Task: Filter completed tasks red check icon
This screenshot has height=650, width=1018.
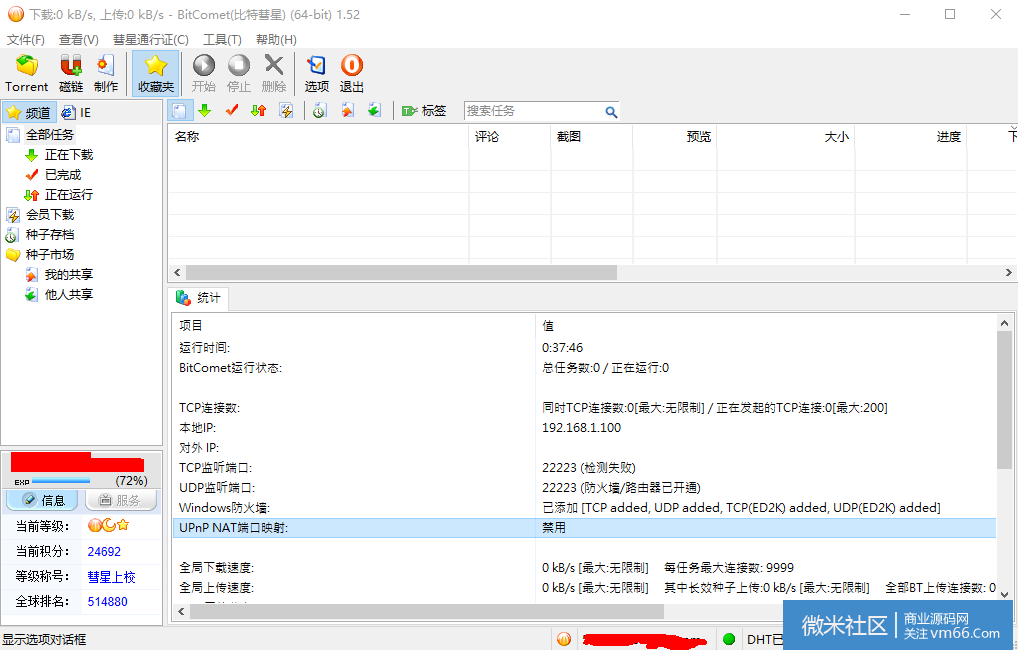Action: click(x=232, y=111)
